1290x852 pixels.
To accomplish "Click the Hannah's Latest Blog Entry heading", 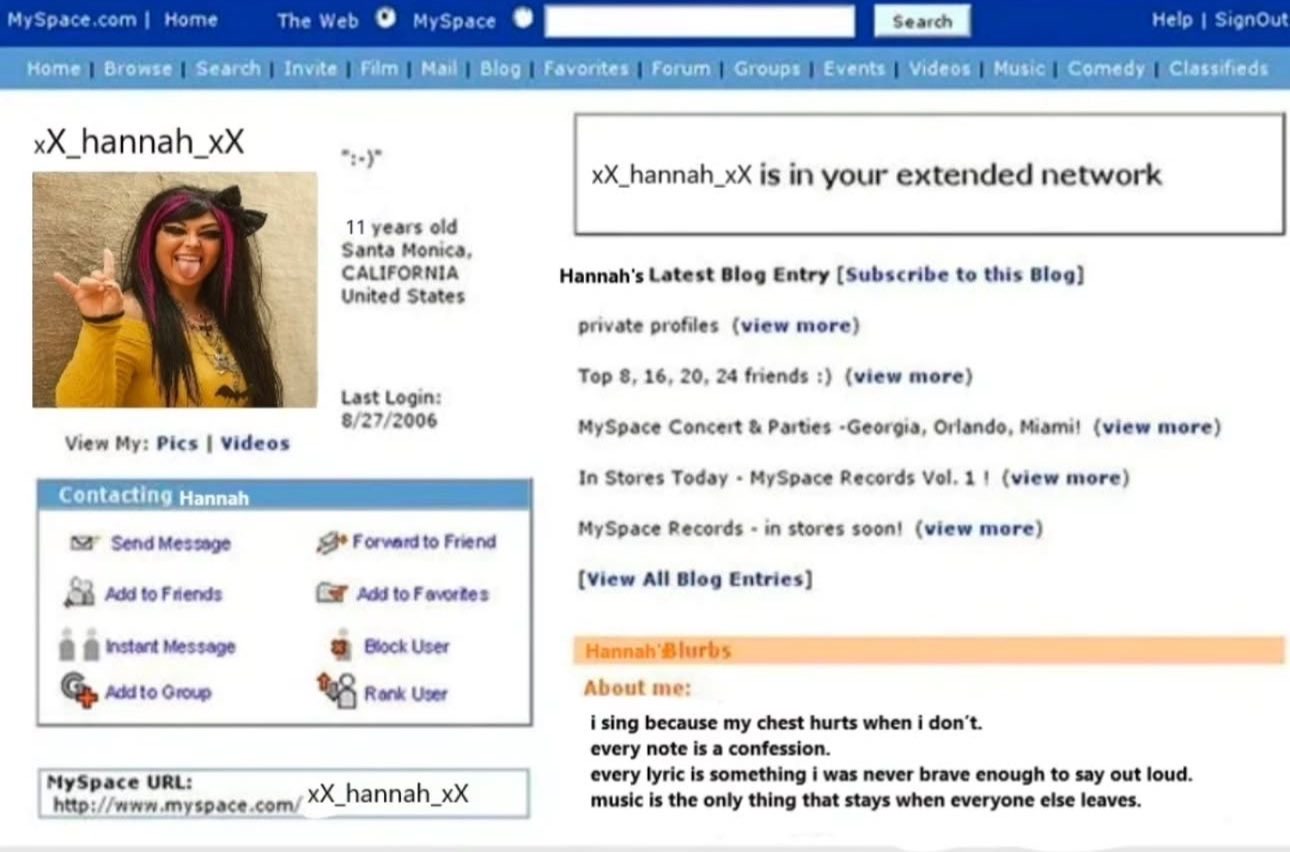I will coord(694,274).
